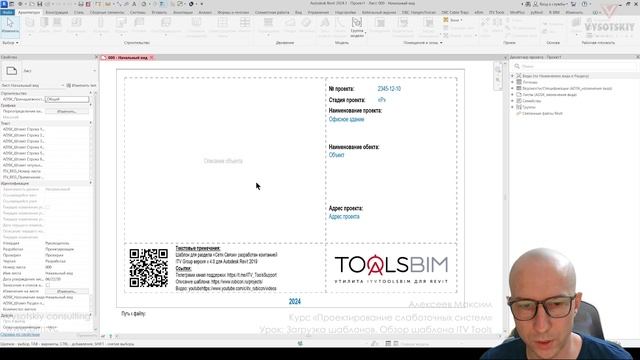Click the shopping cart icon in title bar
This screenshot has height=360, width=640.
click(x=573, y=4)
